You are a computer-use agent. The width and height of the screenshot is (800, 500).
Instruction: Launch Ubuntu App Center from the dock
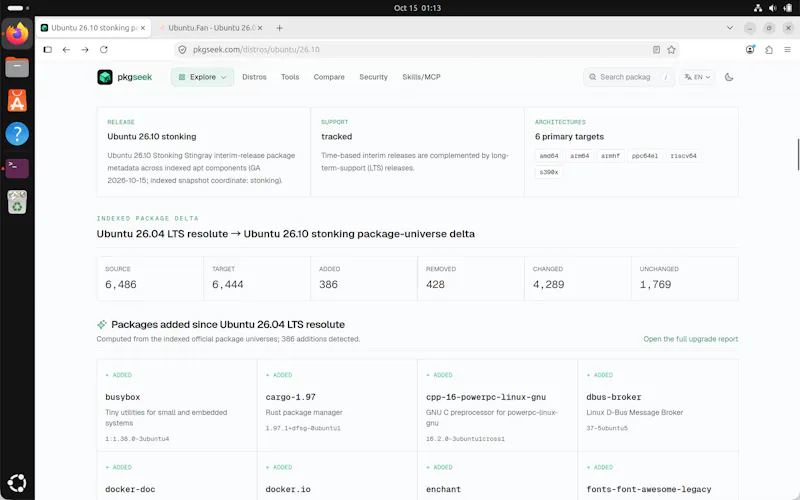coord(17,101)
